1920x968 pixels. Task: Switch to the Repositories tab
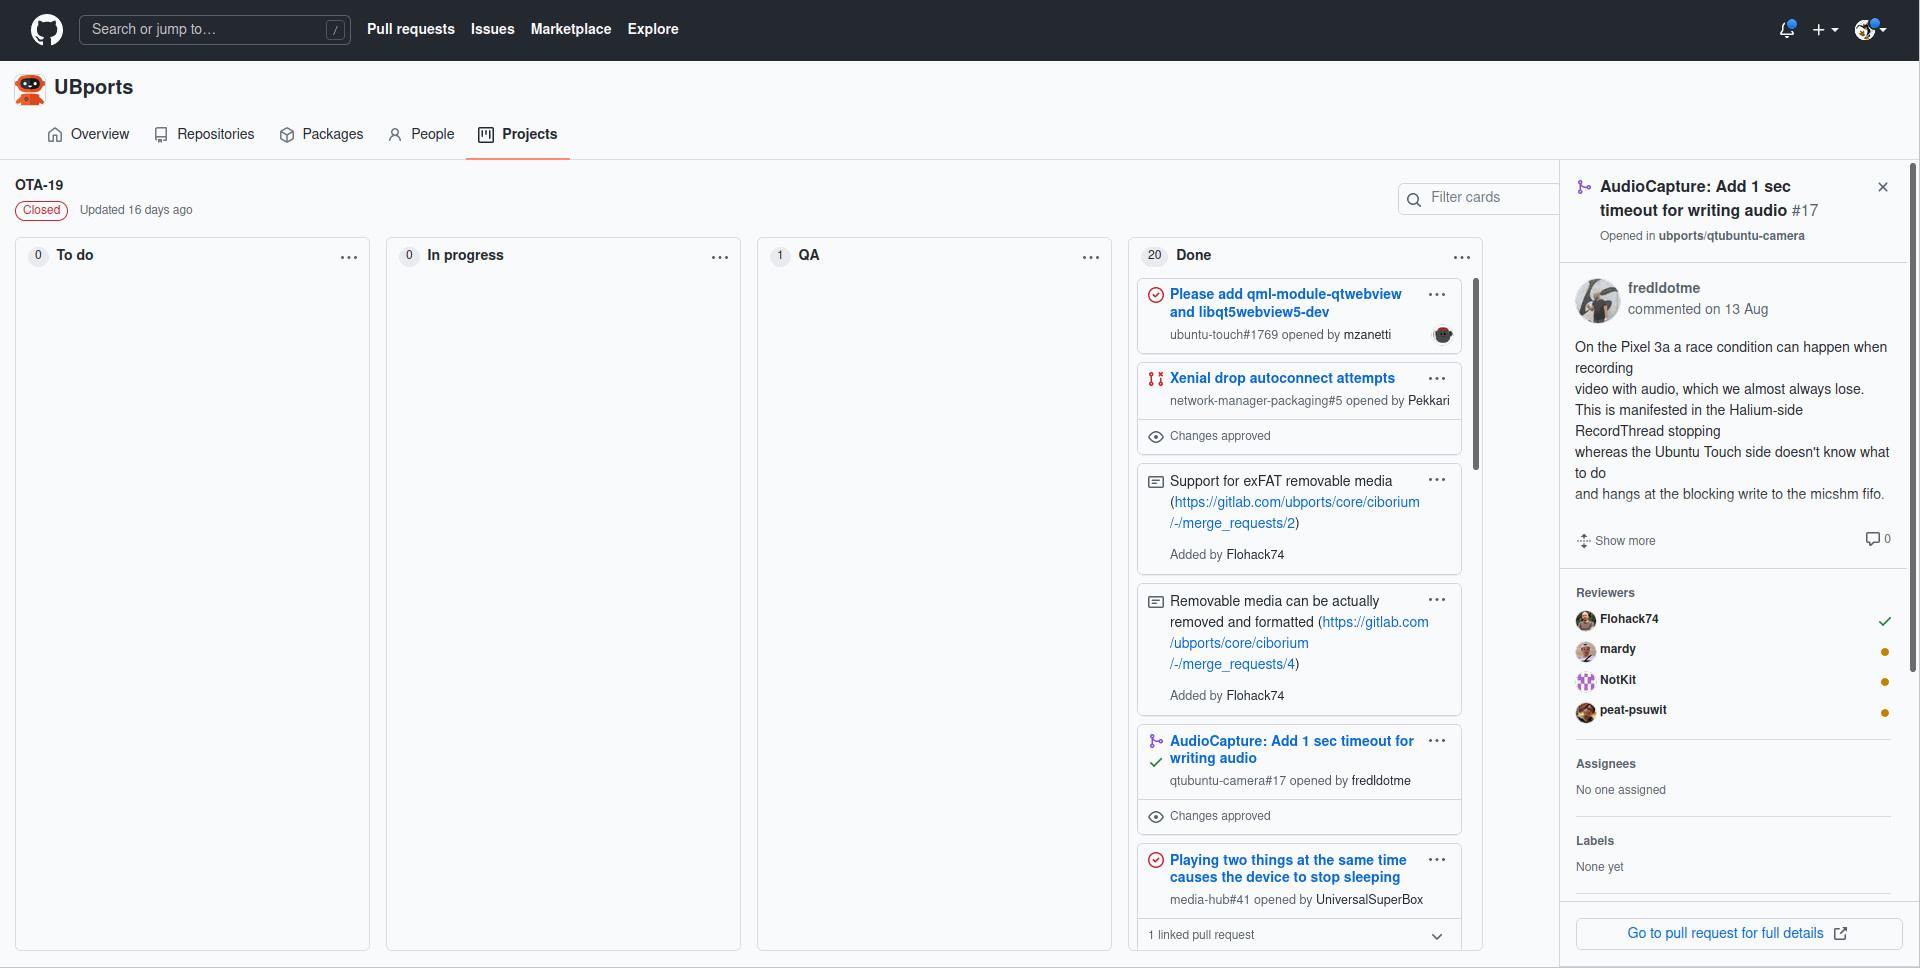pyautogui.click(x=204, y=134)
